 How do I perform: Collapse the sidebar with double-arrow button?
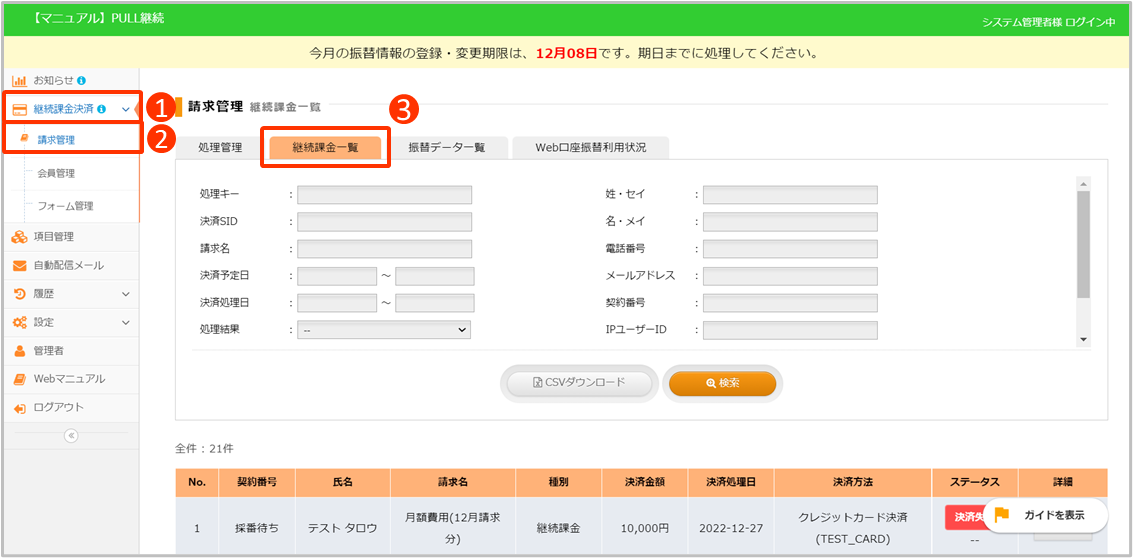coord(71,435)
